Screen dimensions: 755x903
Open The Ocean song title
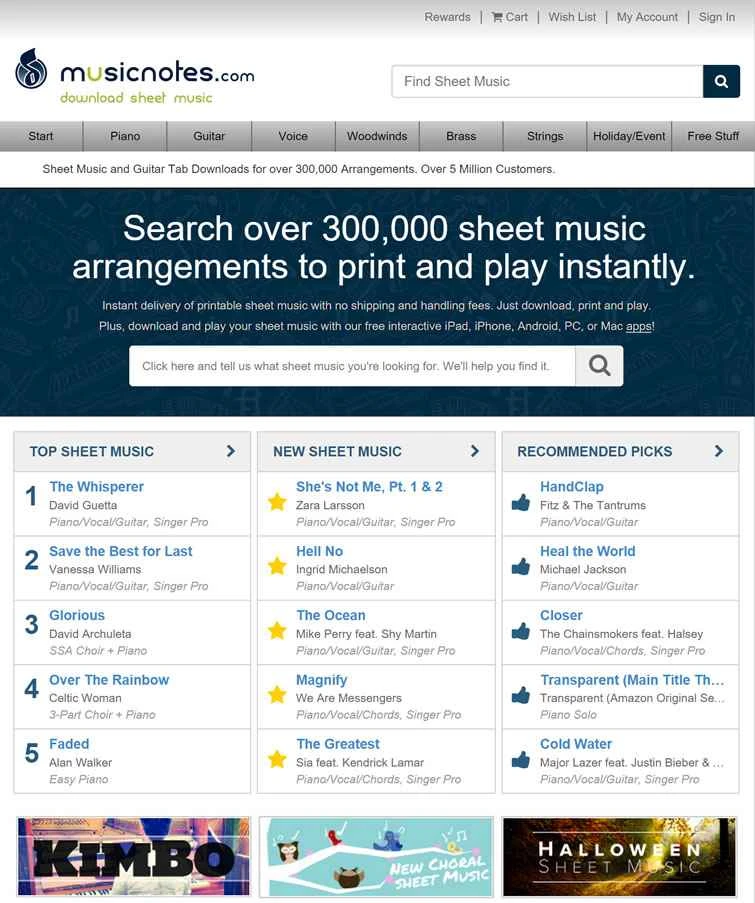coord(331,615)
